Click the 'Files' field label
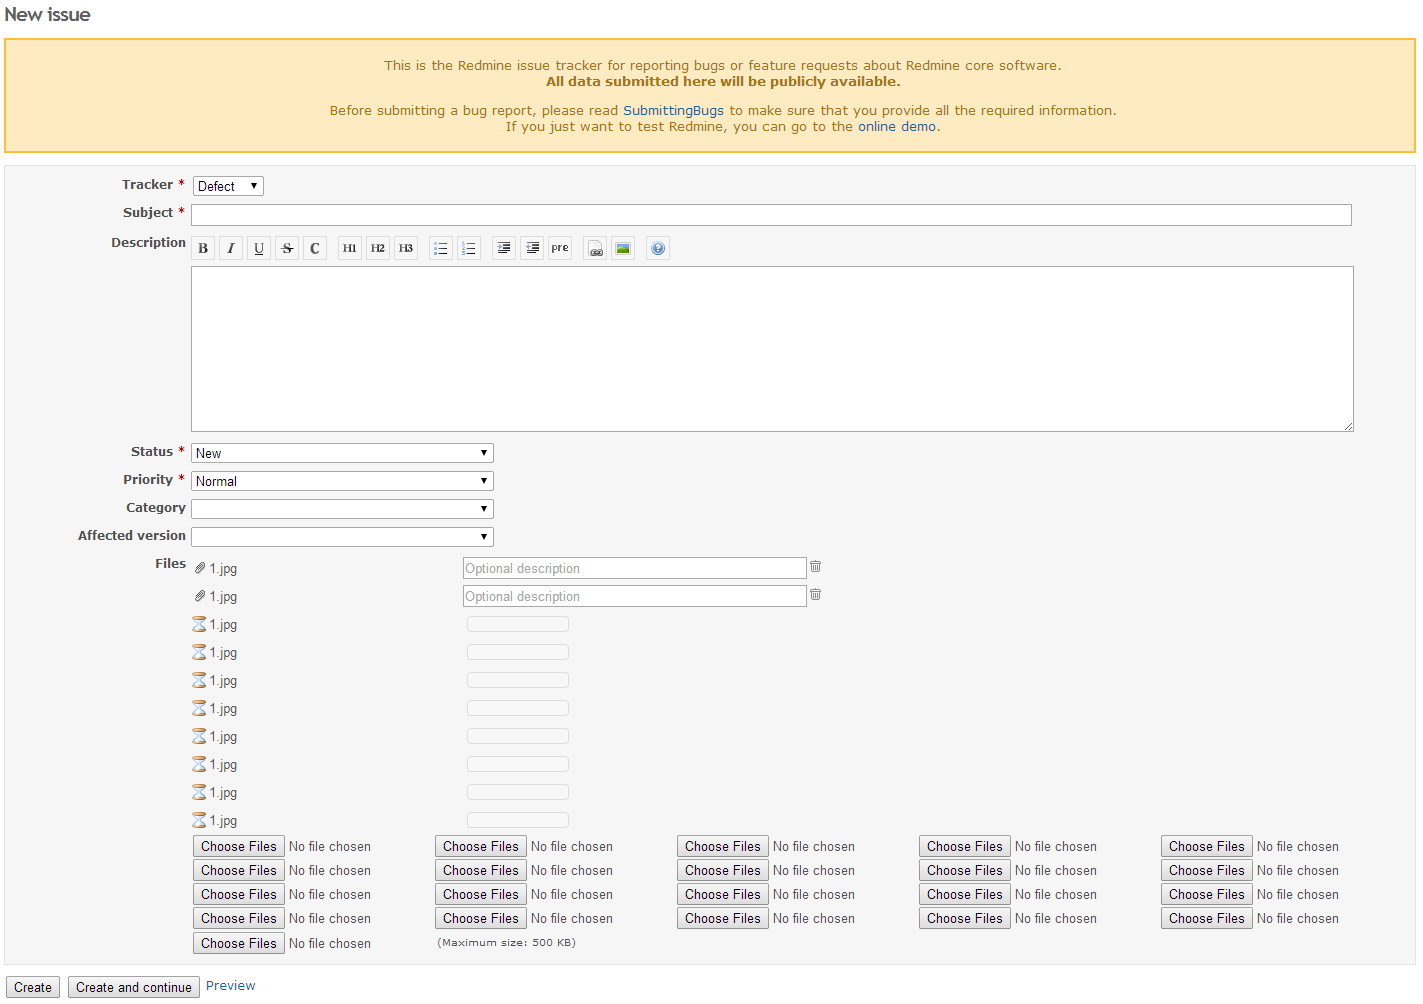 (170, 564)
